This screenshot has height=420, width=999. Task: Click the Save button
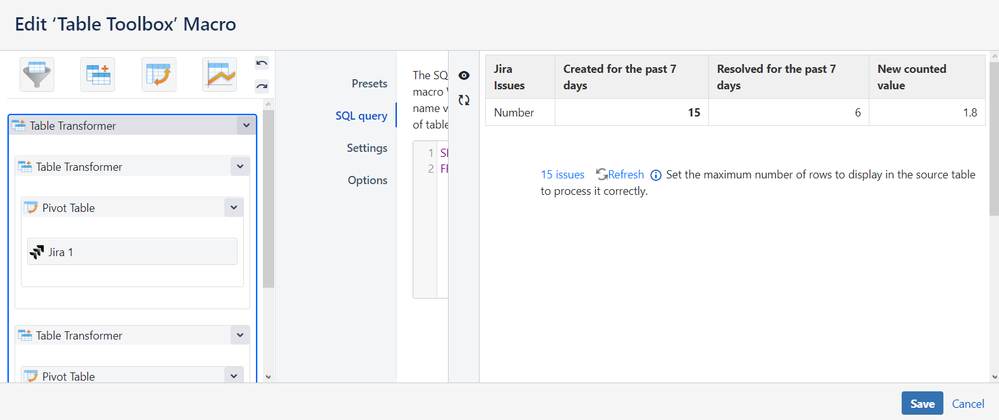(922, 403)
